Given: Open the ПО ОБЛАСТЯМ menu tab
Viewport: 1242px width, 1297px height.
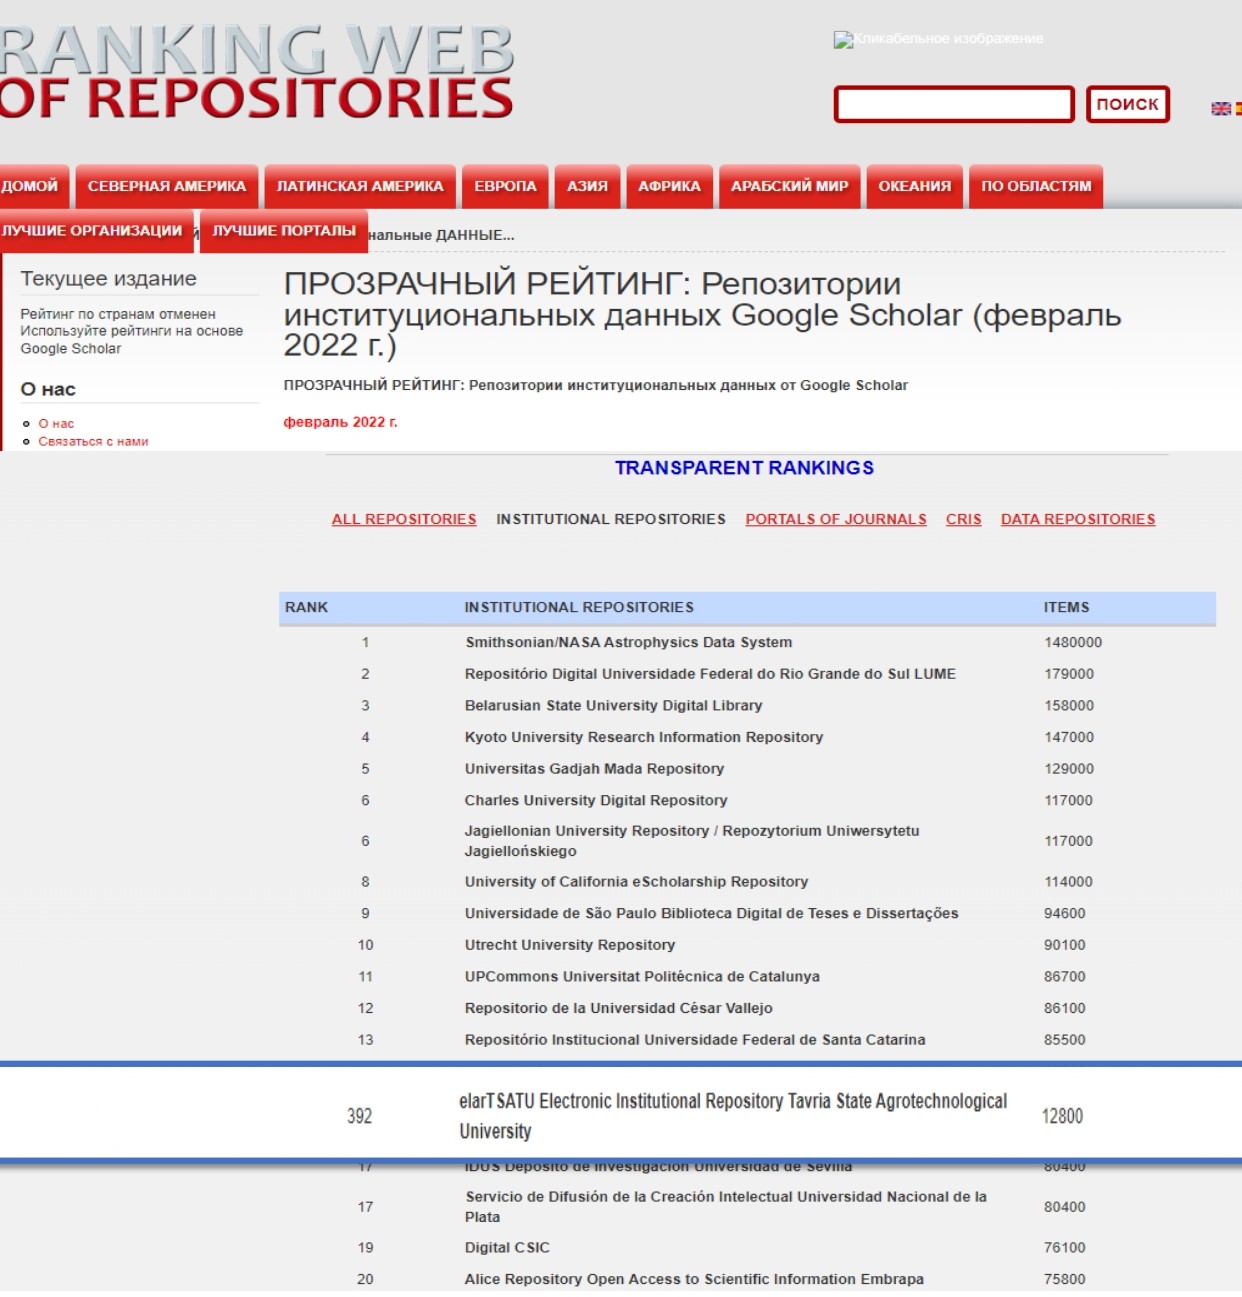Looking at the screenshot, I should 1036,186.
